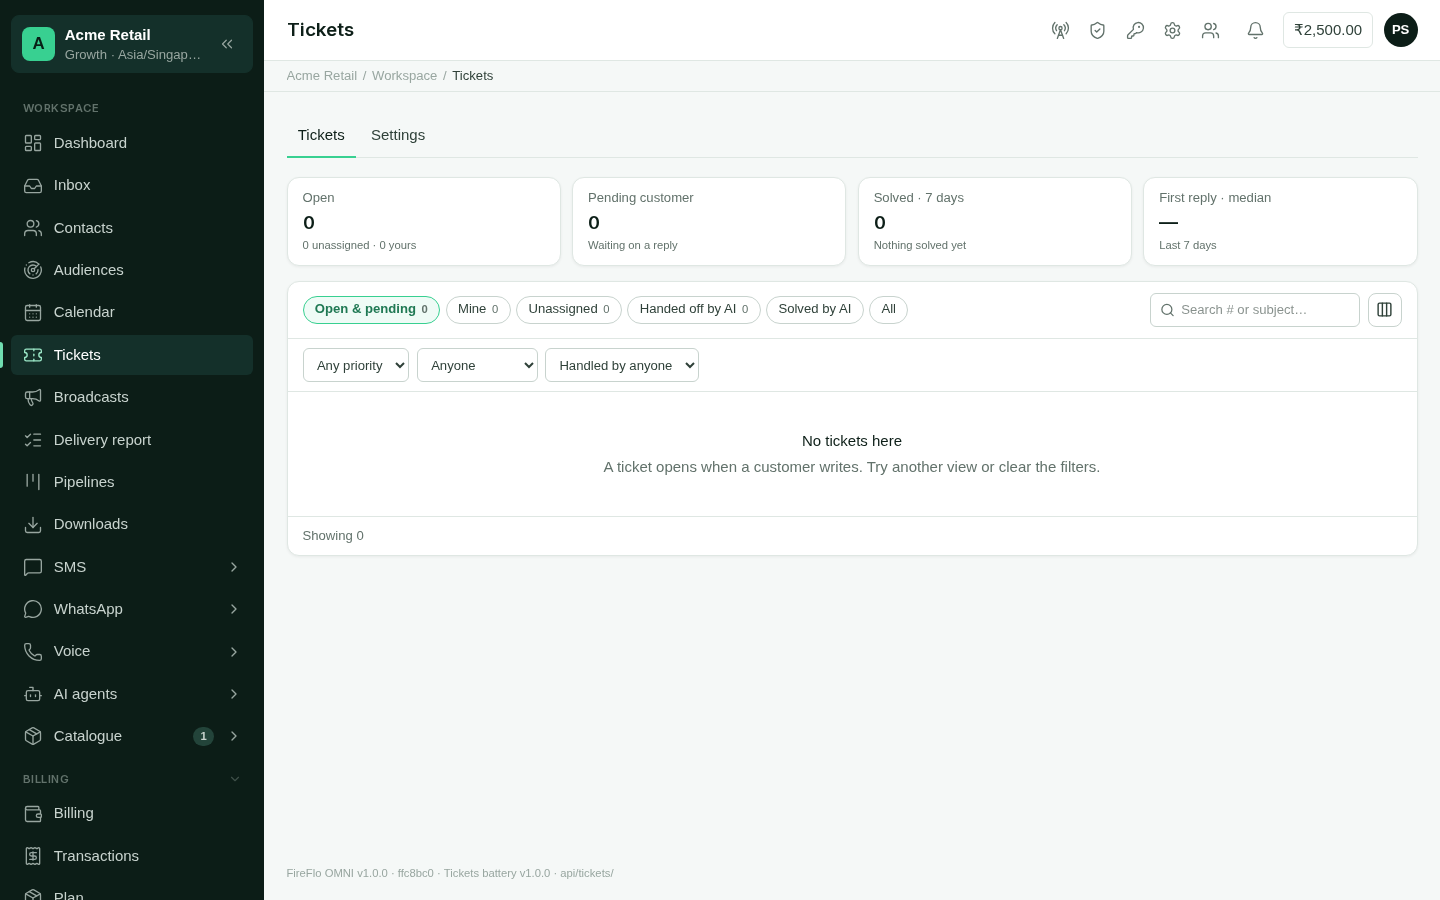Click the Broadcasts megaphone icon
The width and height of the screenshot is (1440, 900).
click(33, 397)
